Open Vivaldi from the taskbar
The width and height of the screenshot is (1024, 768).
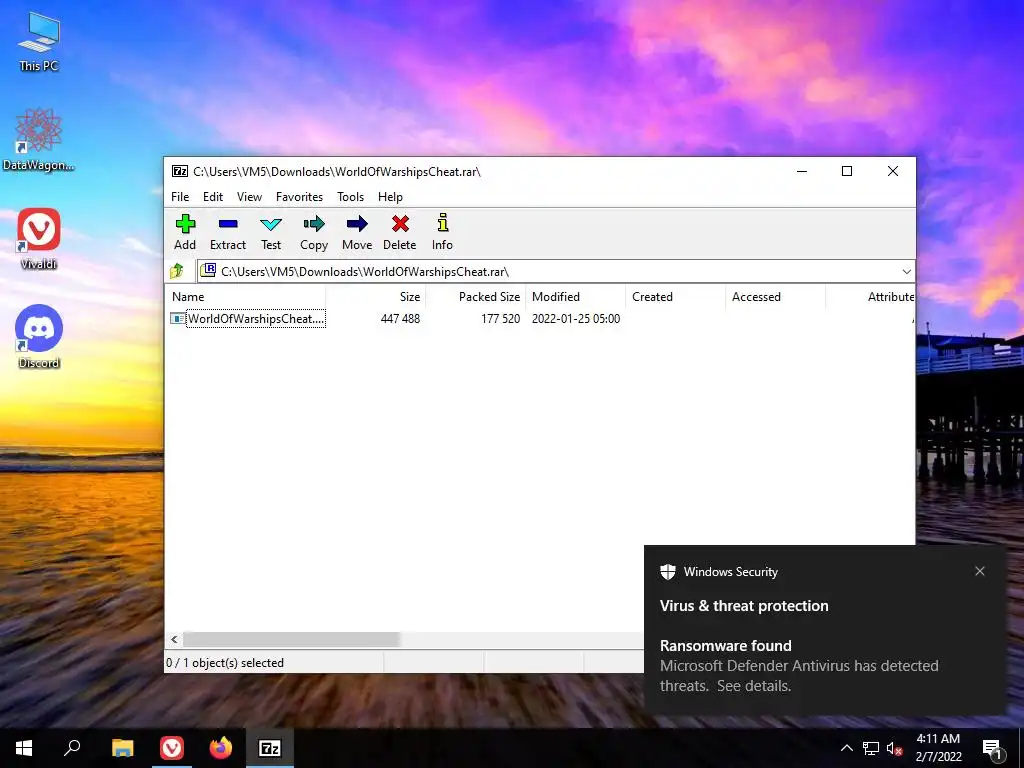click(172, 748)
